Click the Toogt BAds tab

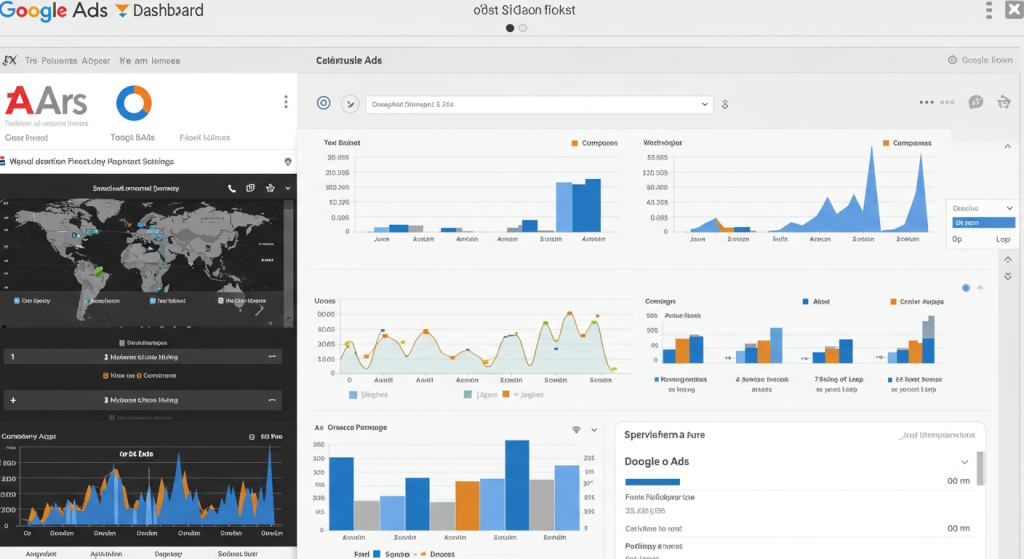coord(133,138)
